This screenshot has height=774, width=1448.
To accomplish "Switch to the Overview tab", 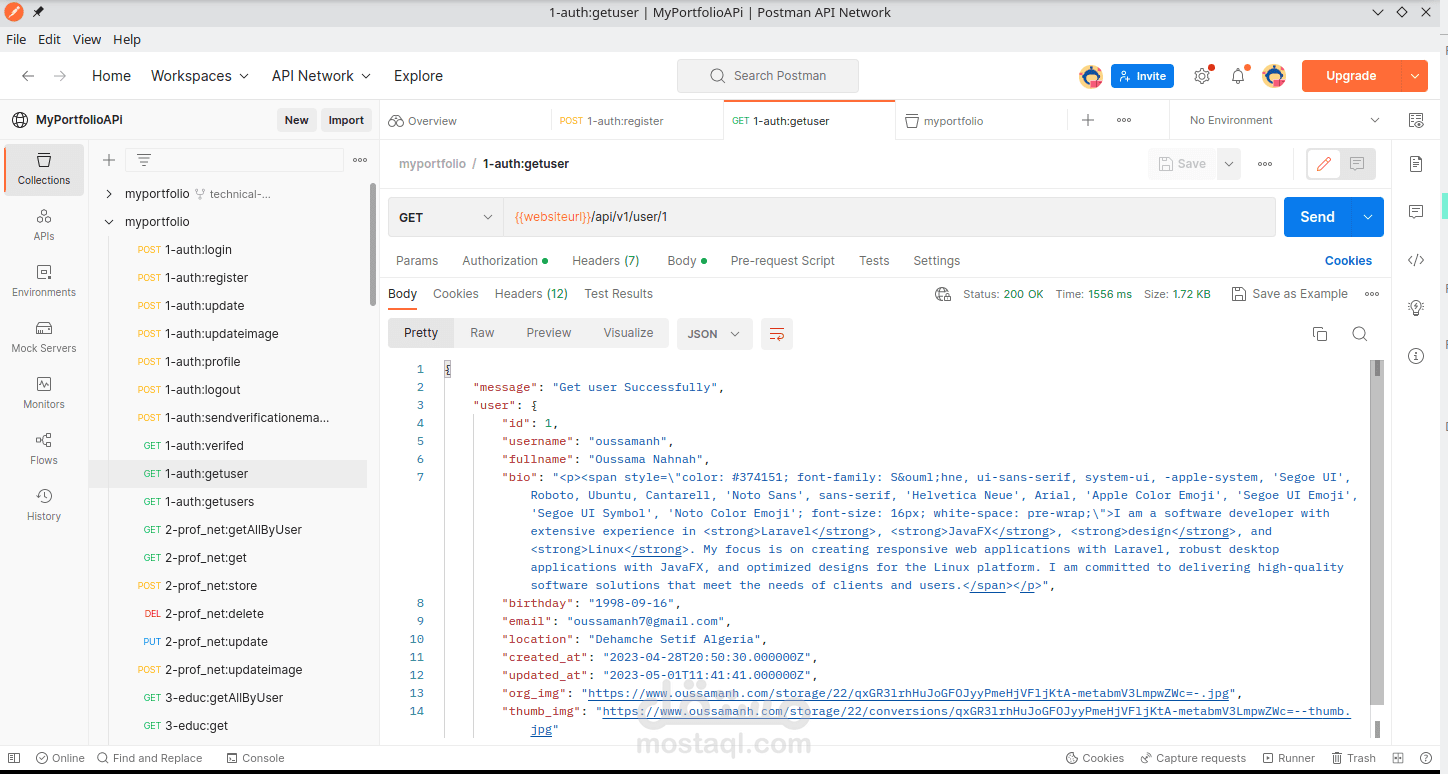I will [466, 120].
